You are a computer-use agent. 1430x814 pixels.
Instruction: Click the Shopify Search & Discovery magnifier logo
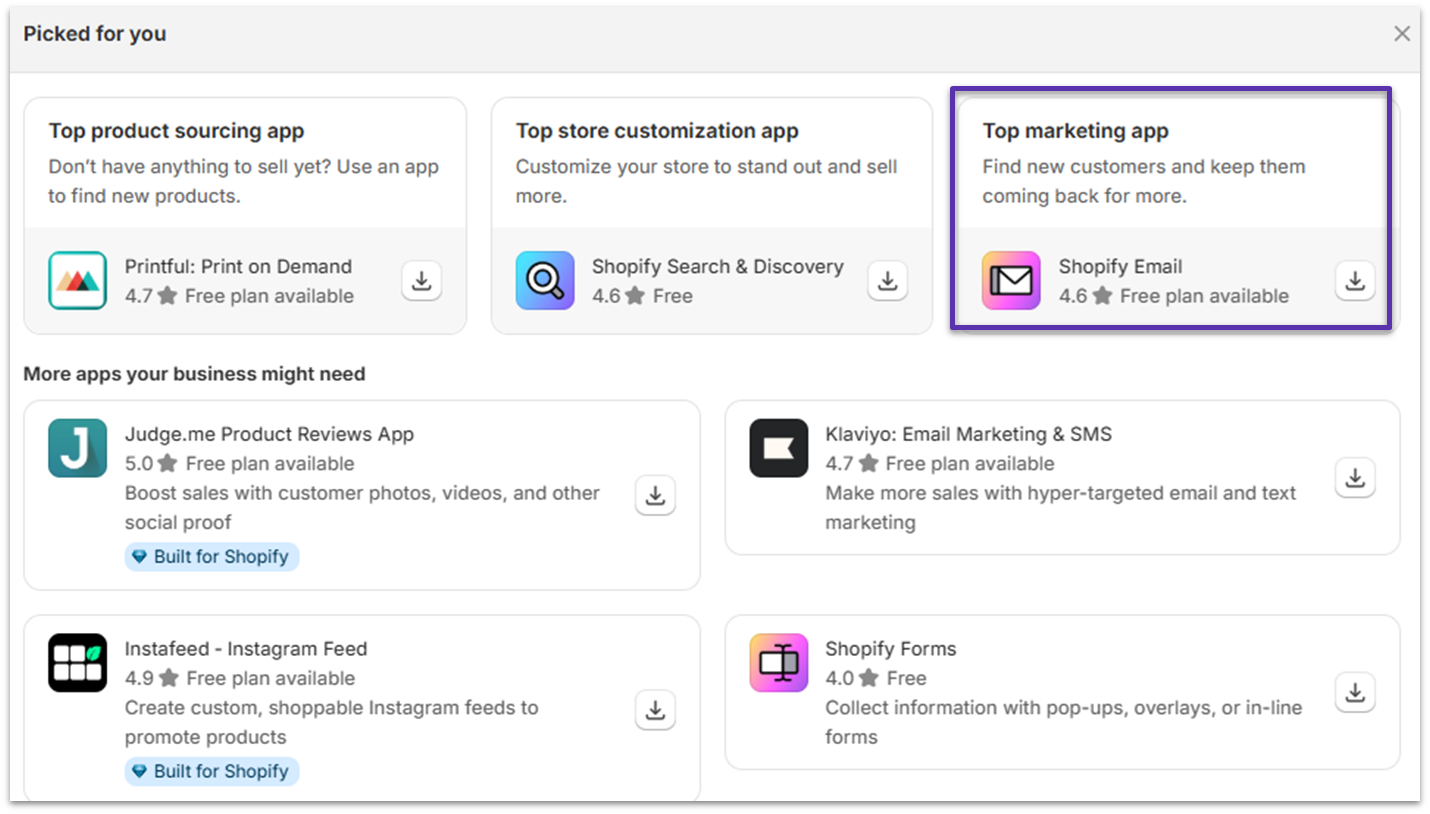[545, 280]
